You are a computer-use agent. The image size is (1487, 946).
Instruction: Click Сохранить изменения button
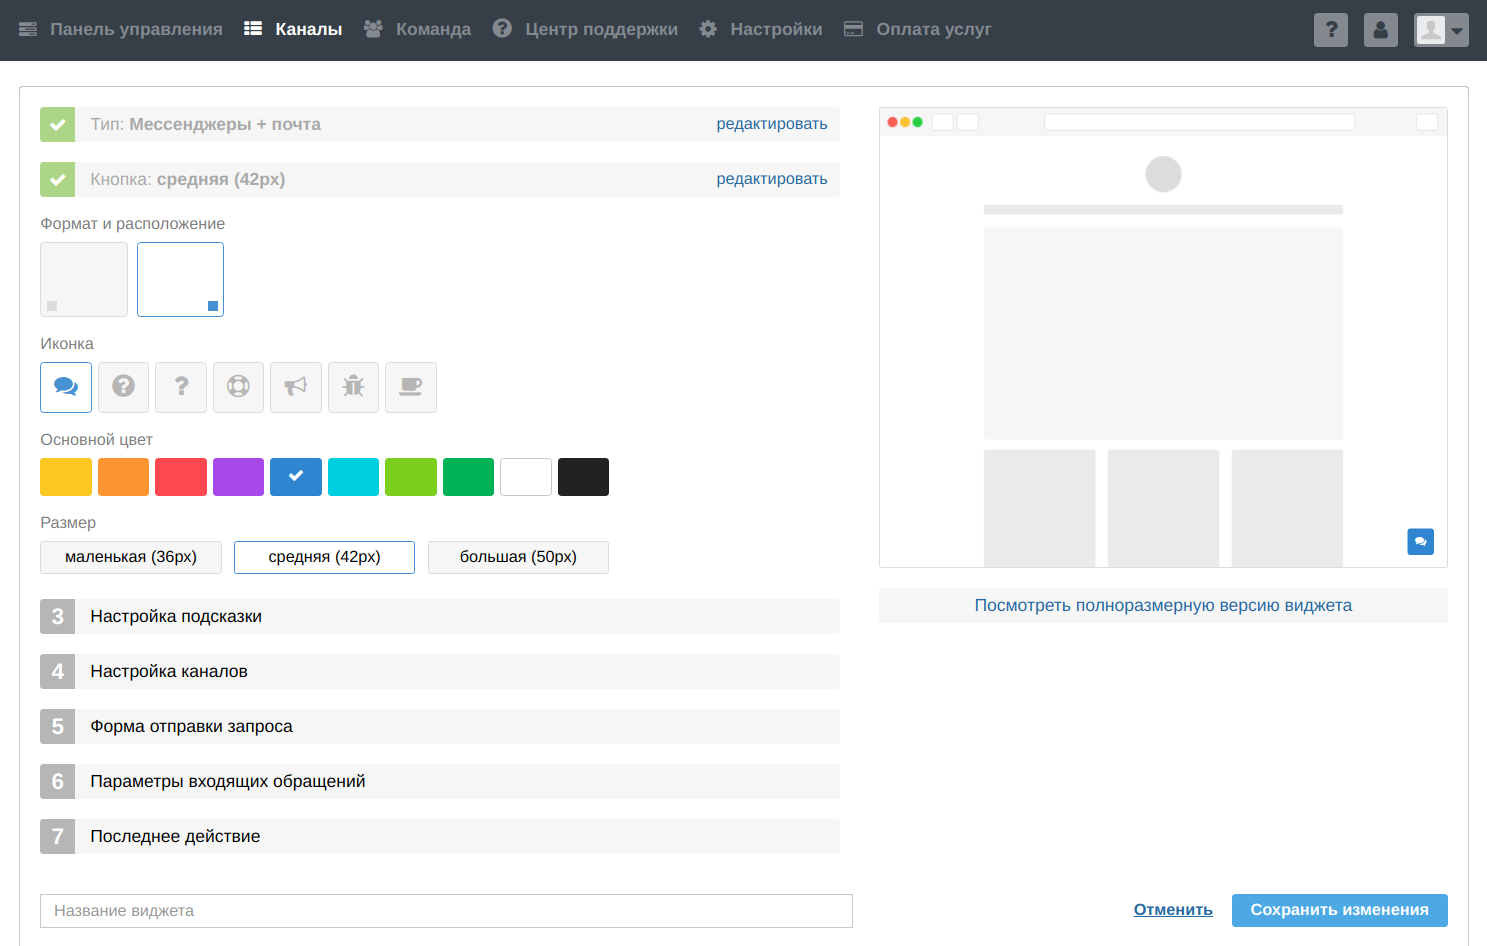tap(1340, 910)
